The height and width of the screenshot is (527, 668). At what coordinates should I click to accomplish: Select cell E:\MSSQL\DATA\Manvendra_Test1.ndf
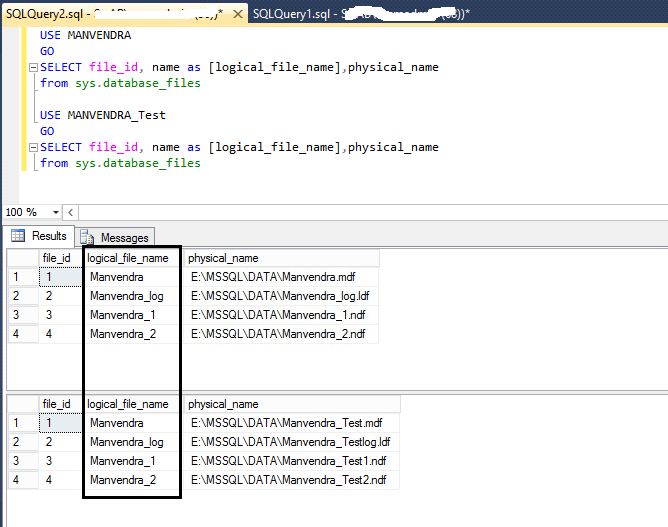(292, 461)
